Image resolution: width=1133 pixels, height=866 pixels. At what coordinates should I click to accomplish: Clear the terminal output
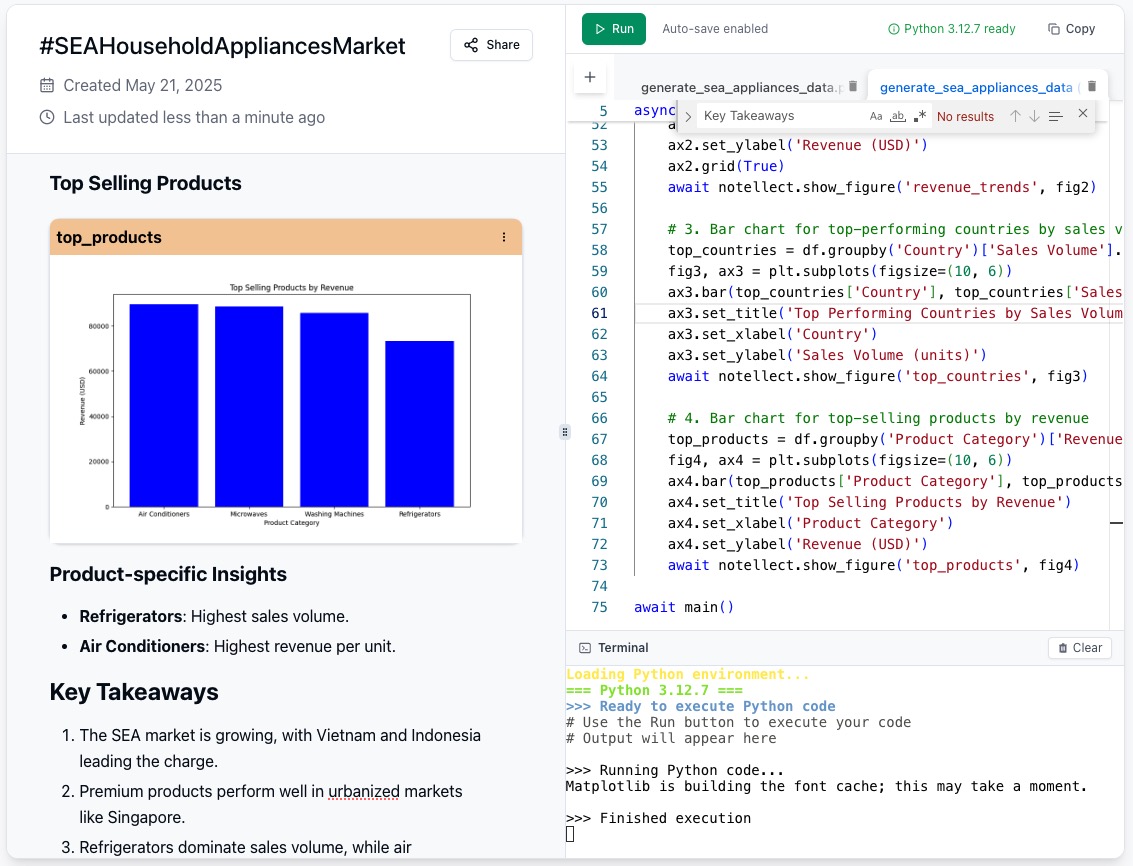tap(1080, 648)
